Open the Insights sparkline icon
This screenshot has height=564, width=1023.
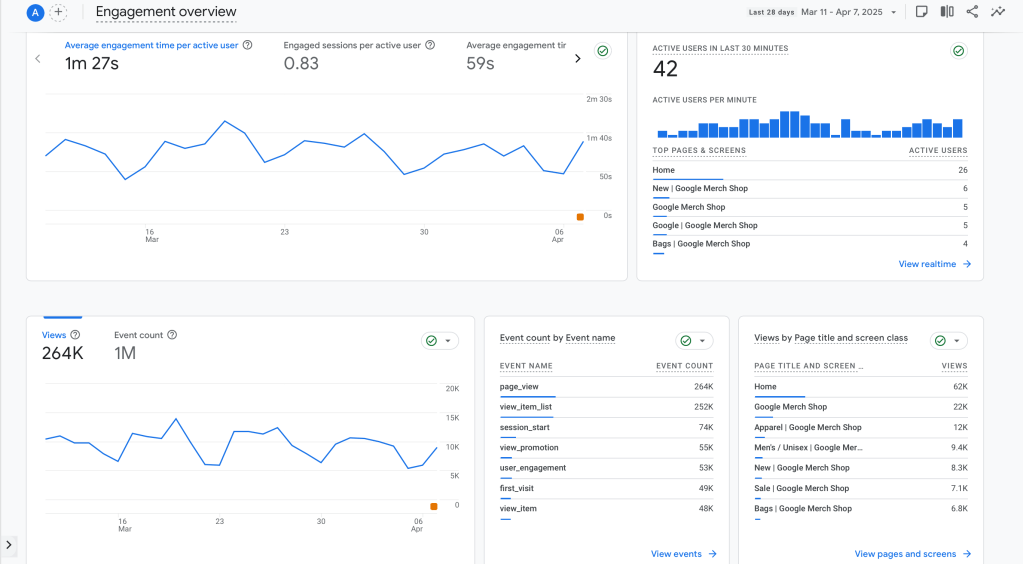click(x=998, y=12)
